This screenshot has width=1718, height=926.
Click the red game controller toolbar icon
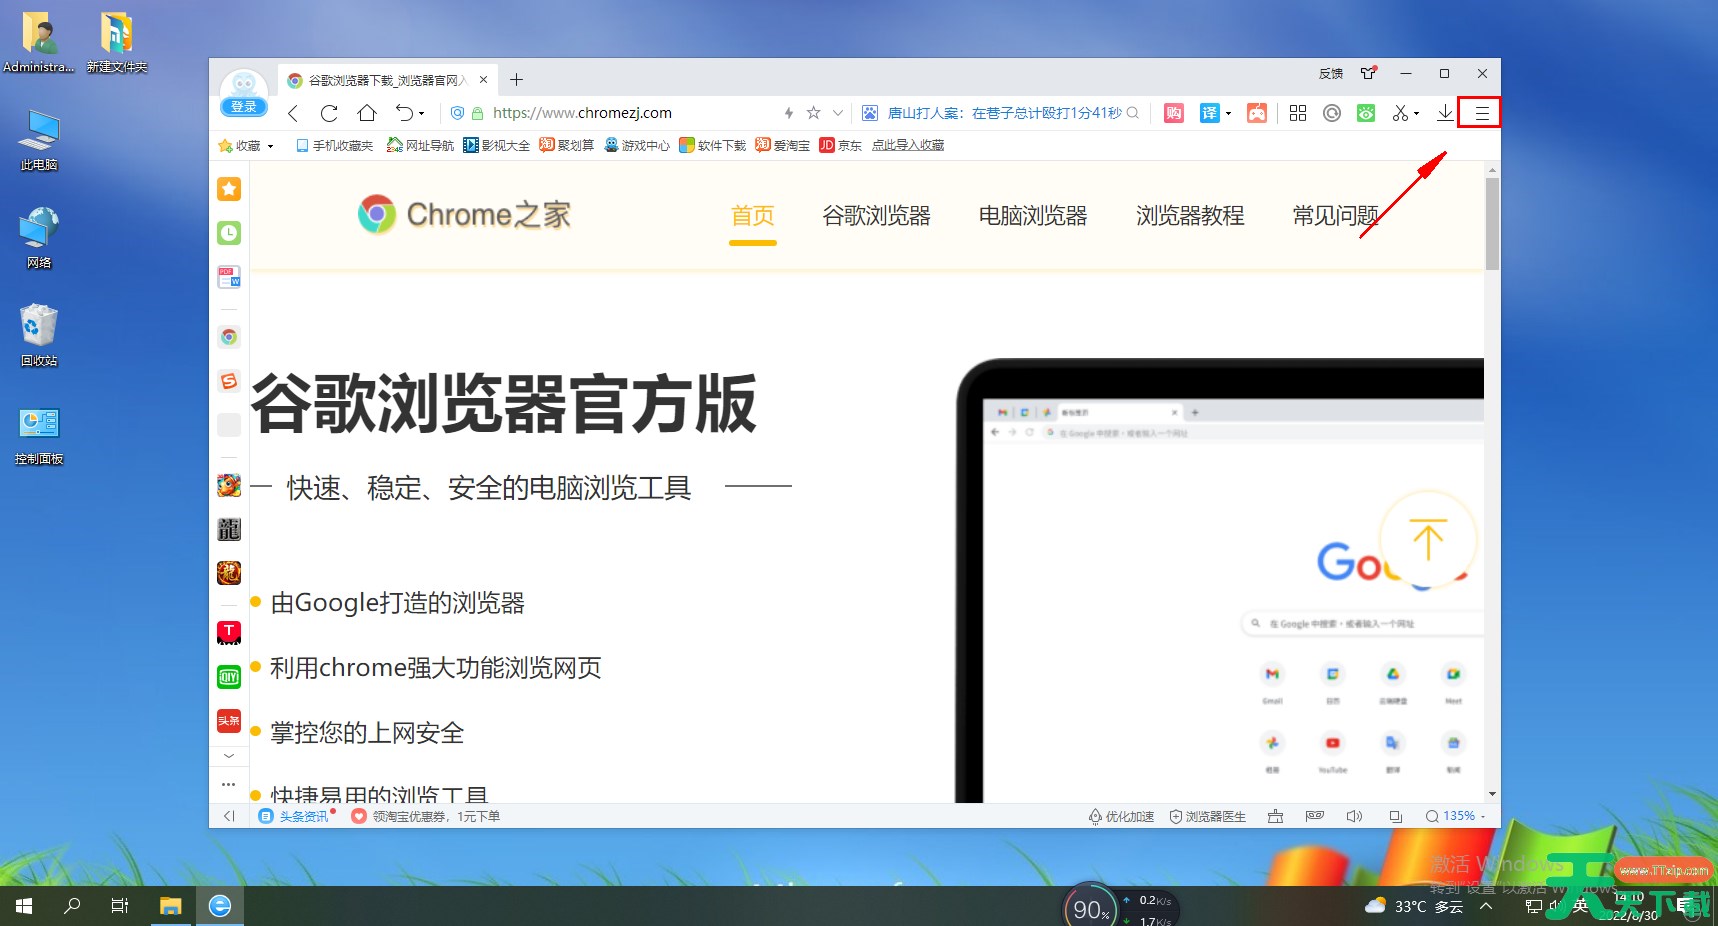point(1257,113)
